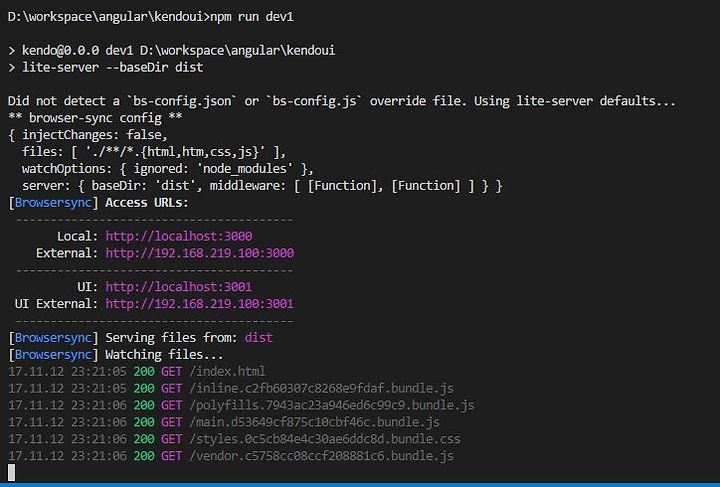Click the 'kendo@0.0.0 dev1' line
The image size is (720, 487).
coord(171,50)
